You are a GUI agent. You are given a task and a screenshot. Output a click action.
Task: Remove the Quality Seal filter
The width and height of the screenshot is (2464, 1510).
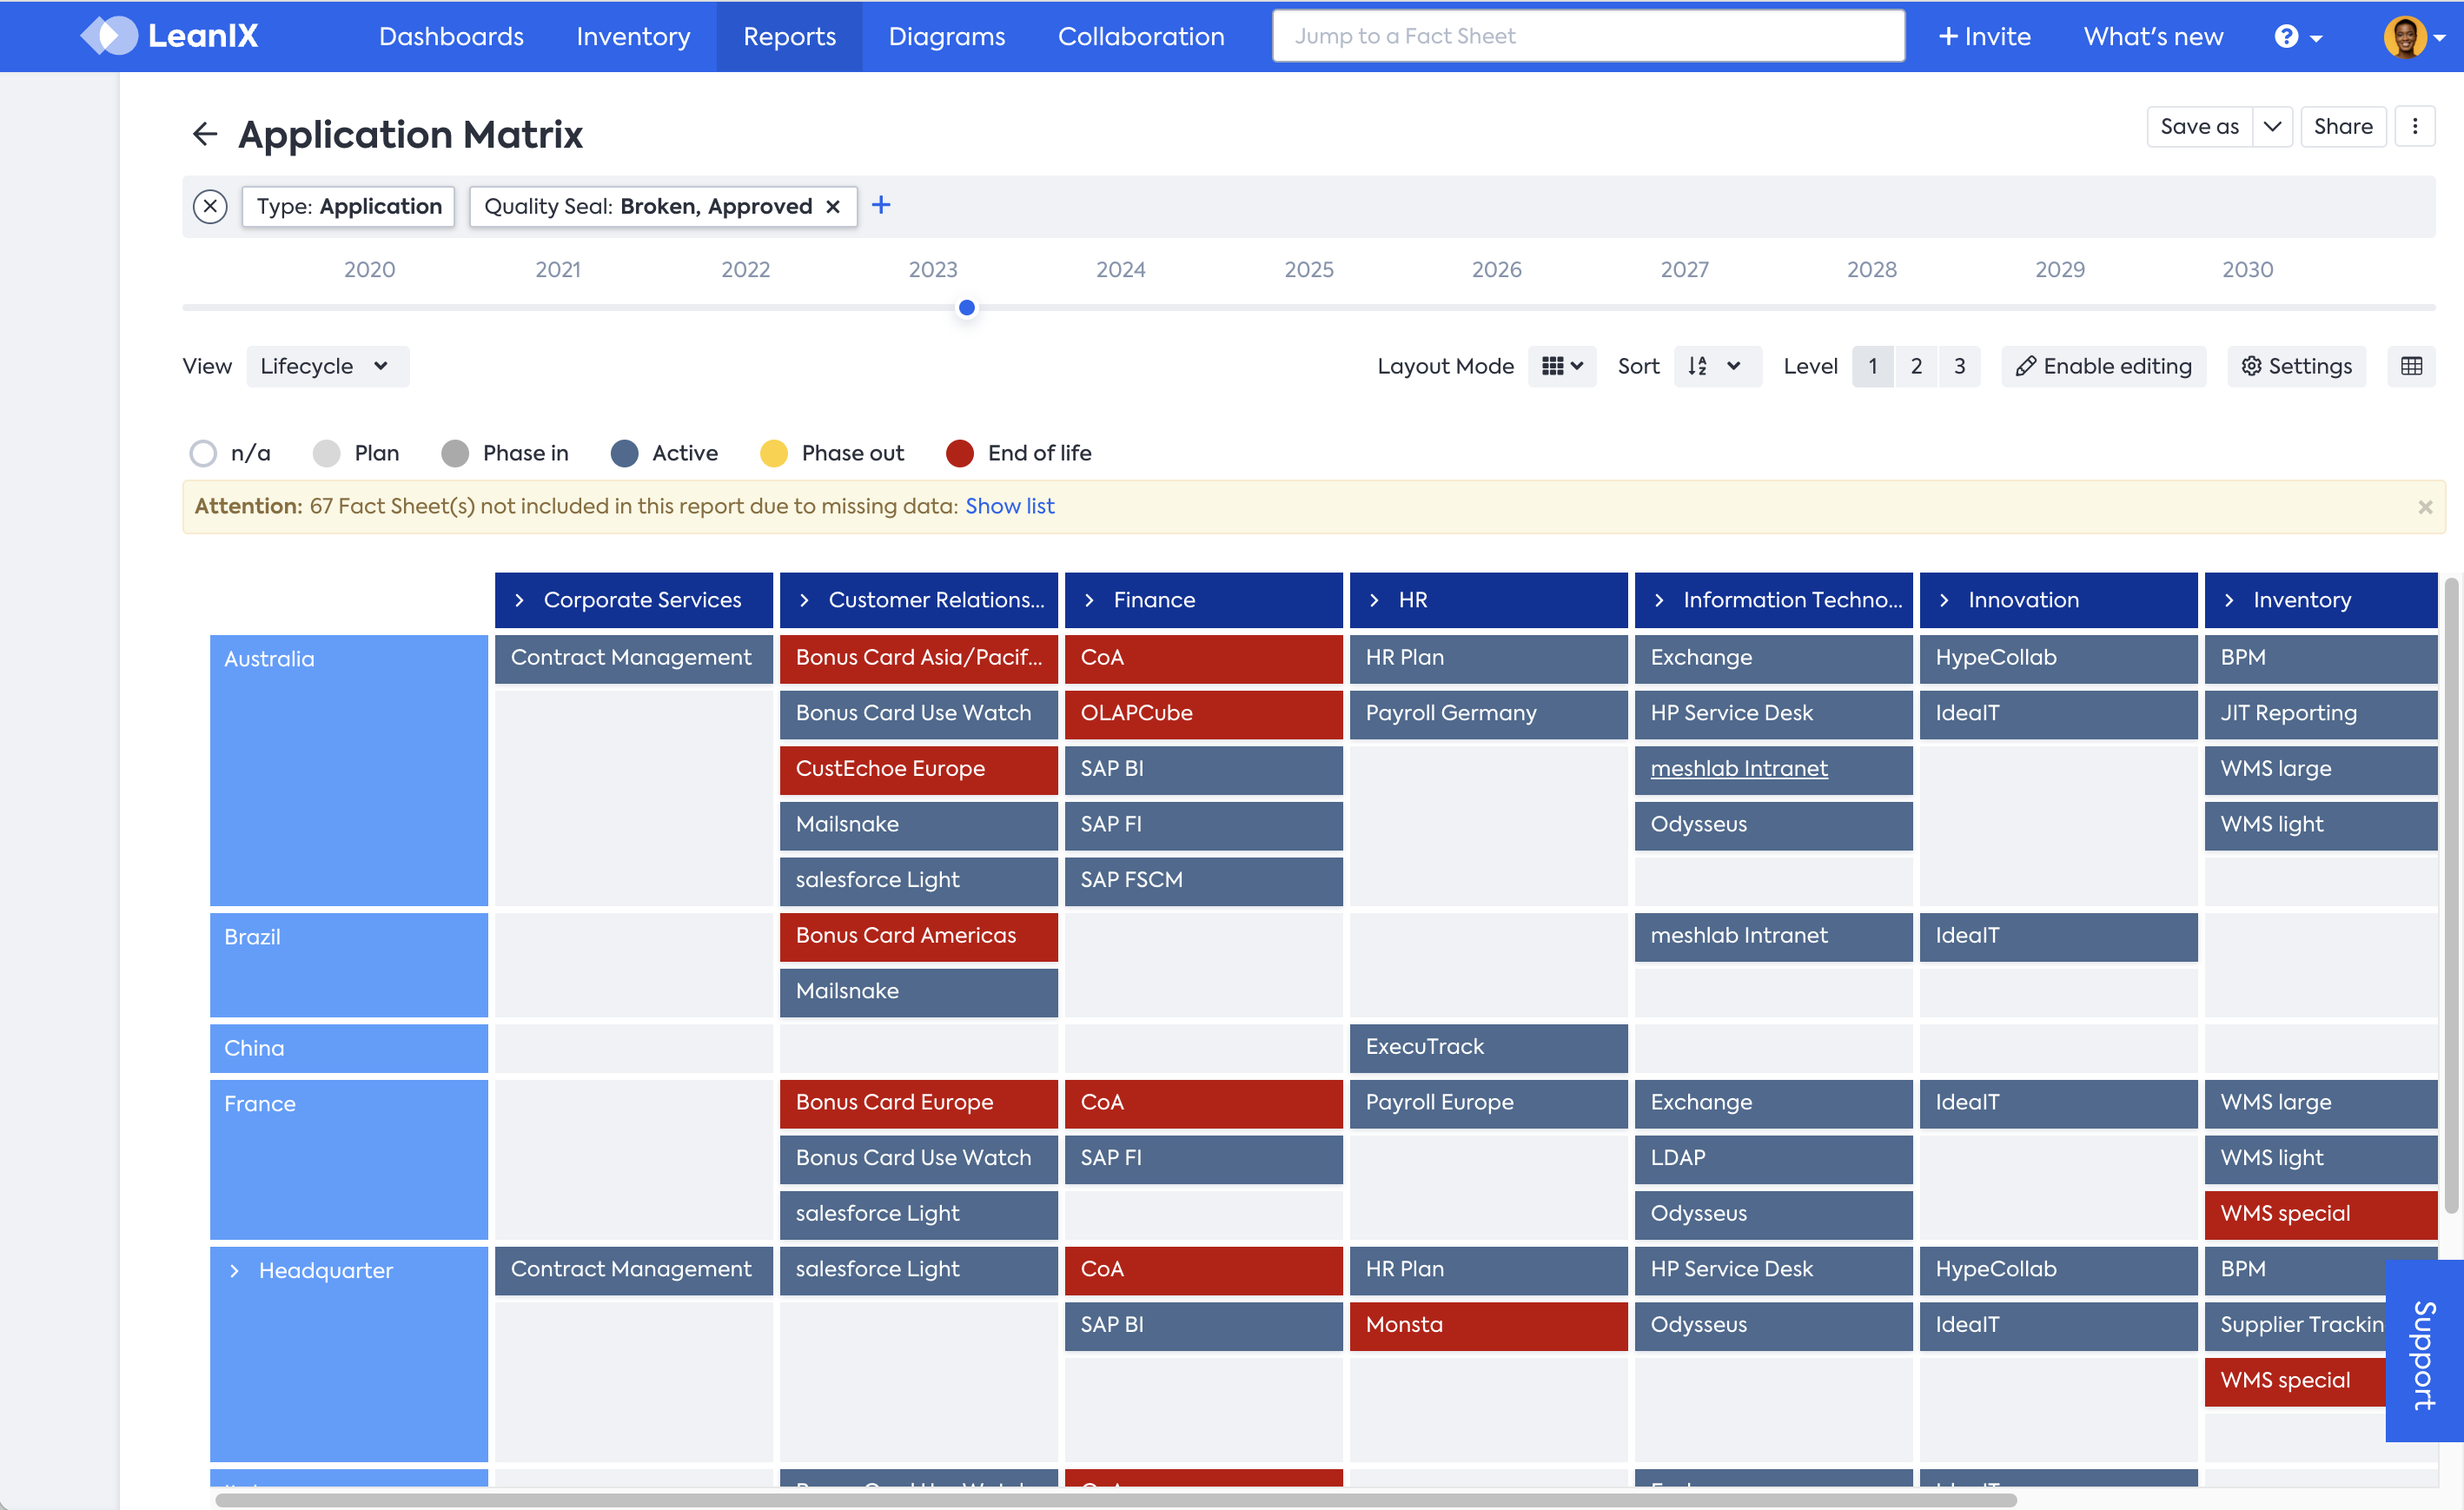point(833,207)
